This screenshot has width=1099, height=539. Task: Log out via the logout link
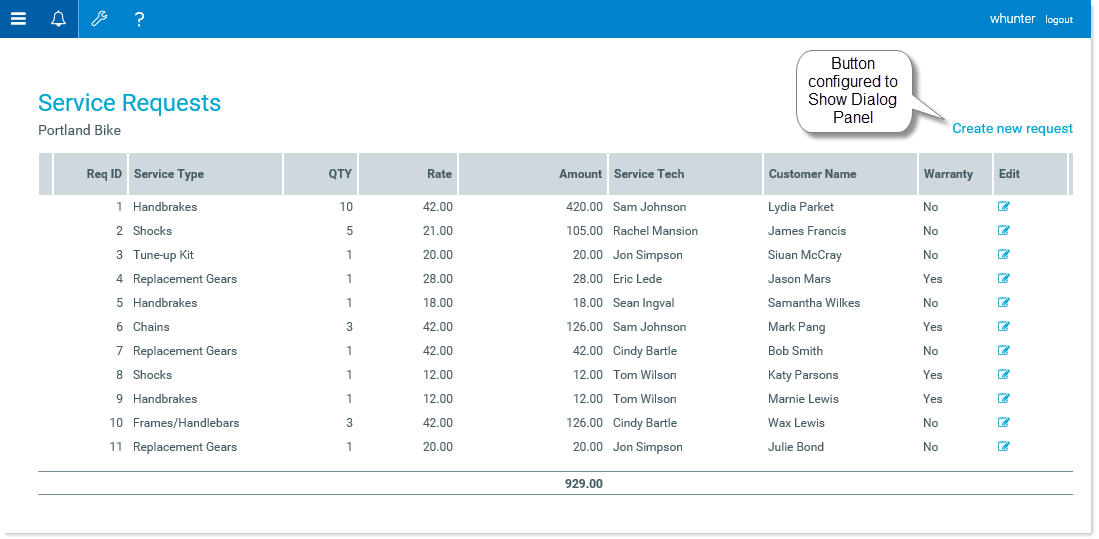(x=1059, y=20)
